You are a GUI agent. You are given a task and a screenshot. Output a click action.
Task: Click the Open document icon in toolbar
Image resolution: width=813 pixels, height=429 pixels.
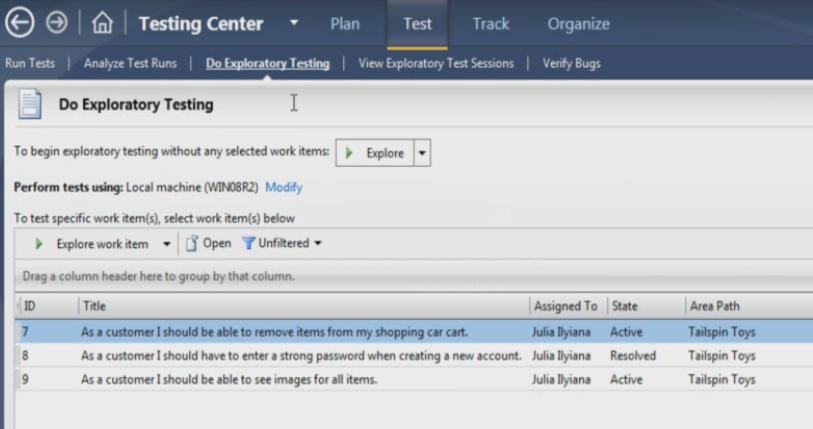192,243
